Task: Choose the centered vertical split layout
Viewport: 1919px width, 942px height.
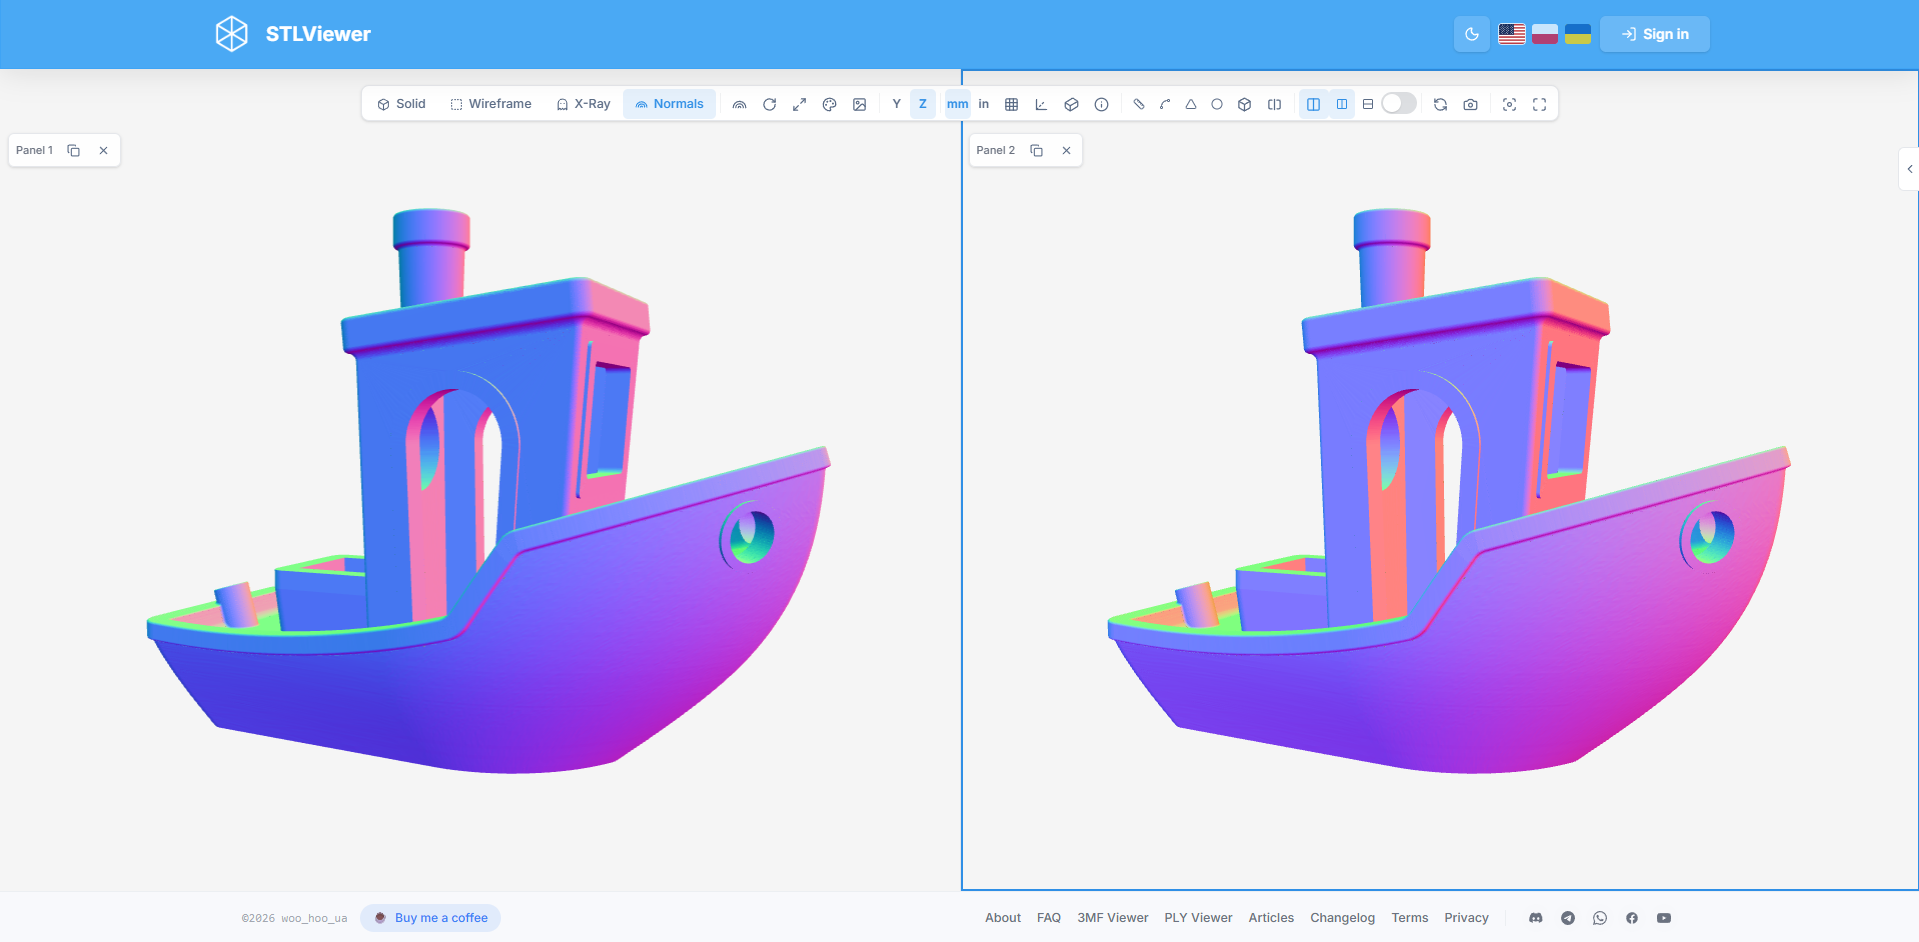Action: [x=1342, y=104]
